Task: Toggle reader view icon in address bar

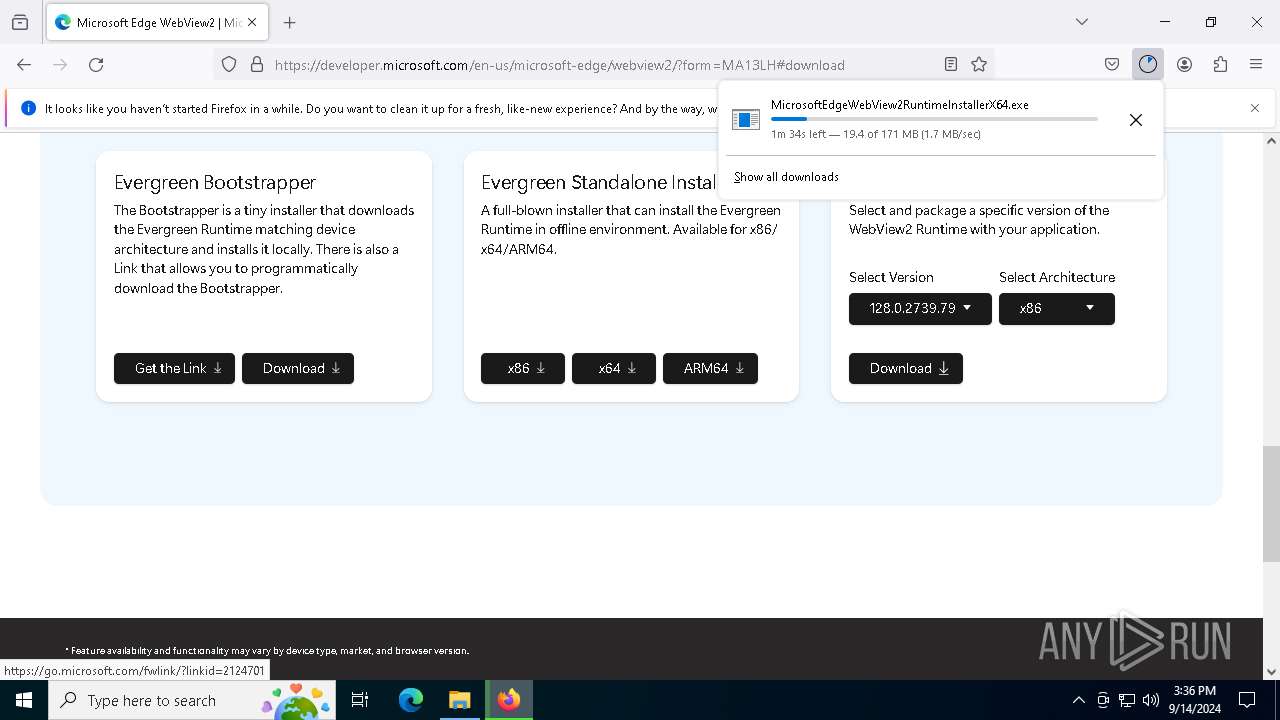Action: 951,64
